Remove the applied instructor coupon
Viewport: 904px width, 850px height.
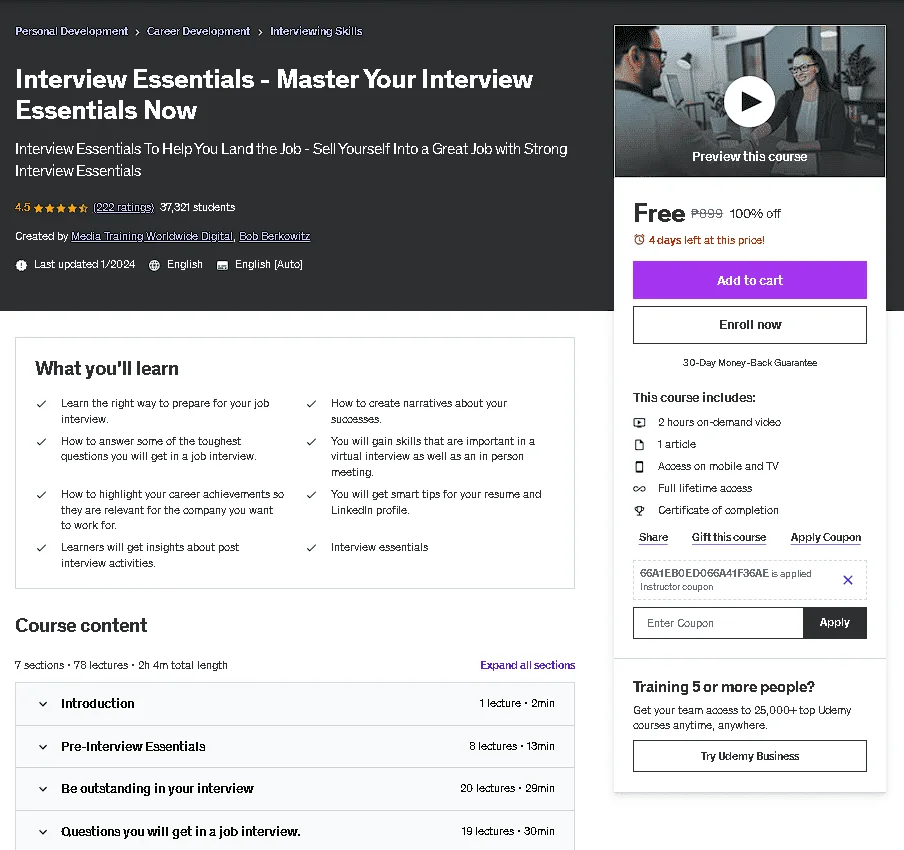(x=848, y=580)
